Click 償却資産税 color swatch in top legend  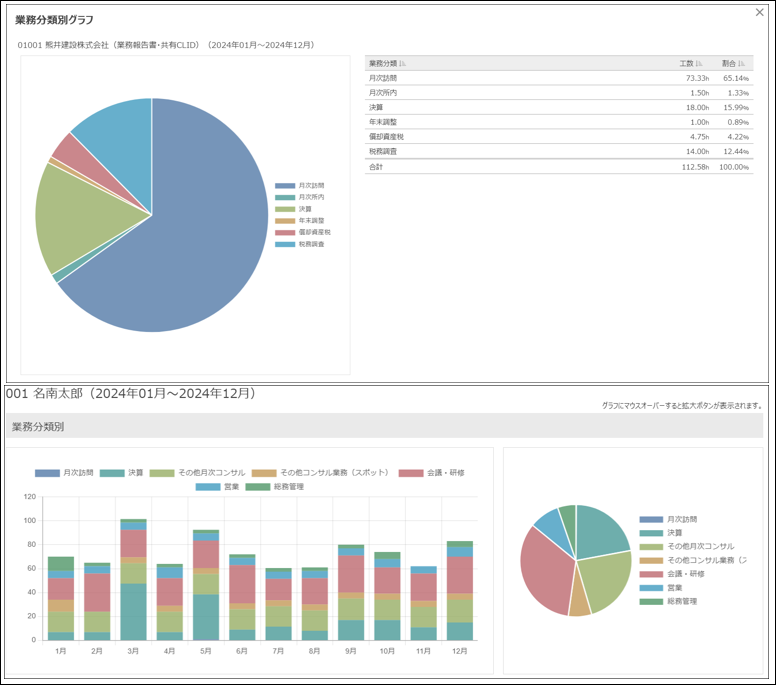[x=285, y=232]
